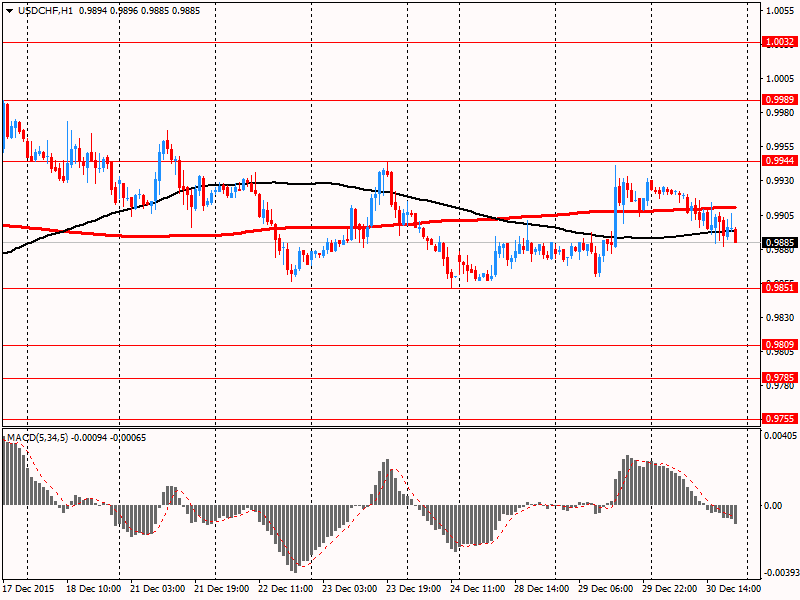The width and height of the screenshot is (800, 600).
Task: Click the 0.9885 current price tag
Action: click(x=779, y=242)
